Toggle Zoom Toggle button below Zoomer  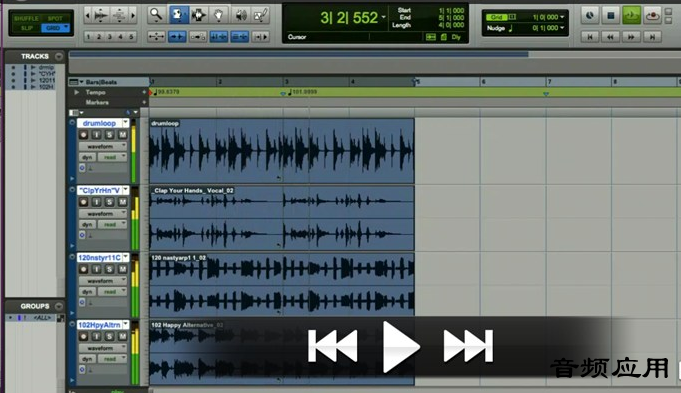(156, 37)
